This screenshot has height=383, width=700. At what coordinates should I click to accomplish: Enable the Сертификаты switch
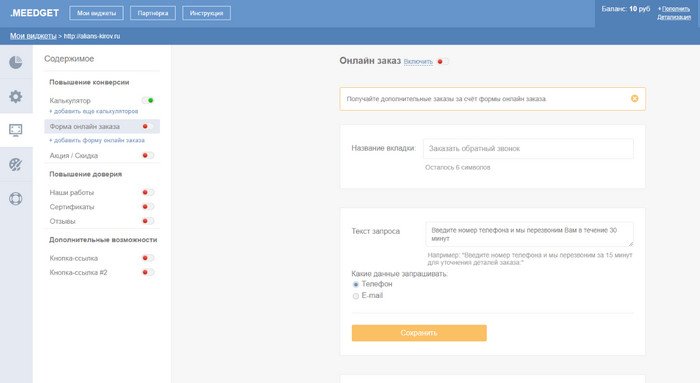(148, 207)
